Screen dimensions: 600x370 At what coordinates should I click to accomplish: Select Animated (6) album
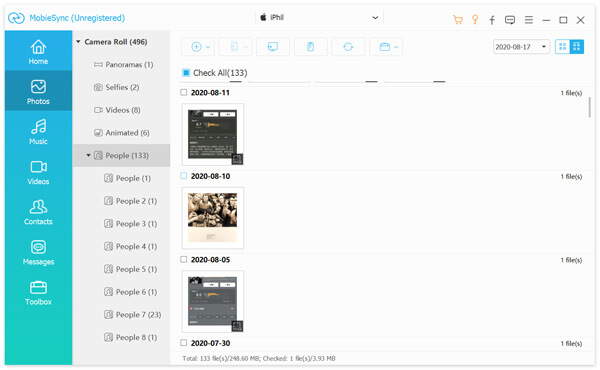click(122, 133)
